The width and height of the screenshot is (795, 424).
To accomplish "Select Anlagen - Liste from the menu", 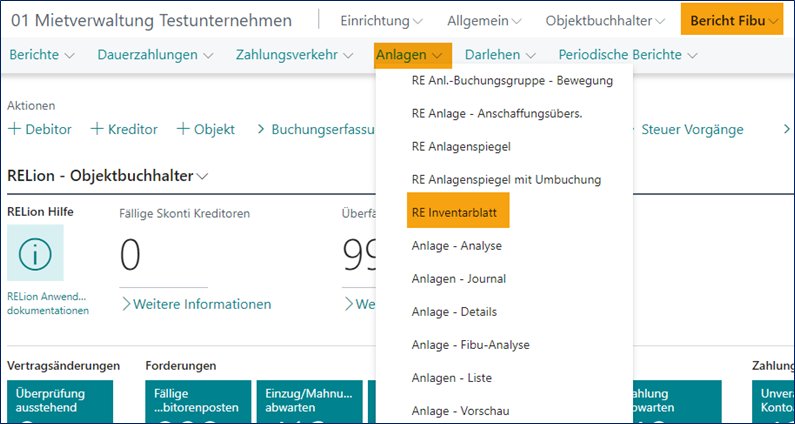I will pyautogui.click(x=451, y=378).
